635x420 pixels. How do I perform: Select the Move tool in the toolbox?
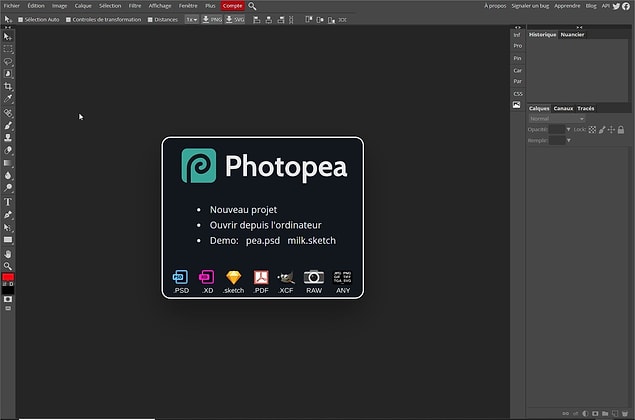pyautogui.click(x=8, y=37)
